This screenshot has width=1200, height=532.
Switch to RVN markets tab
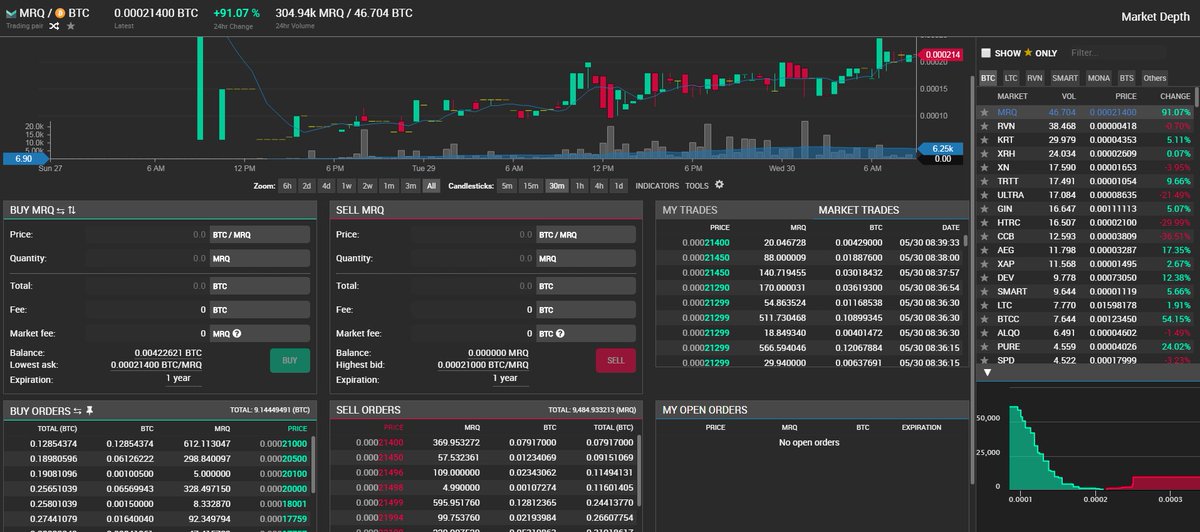(x=1035, y=77)
